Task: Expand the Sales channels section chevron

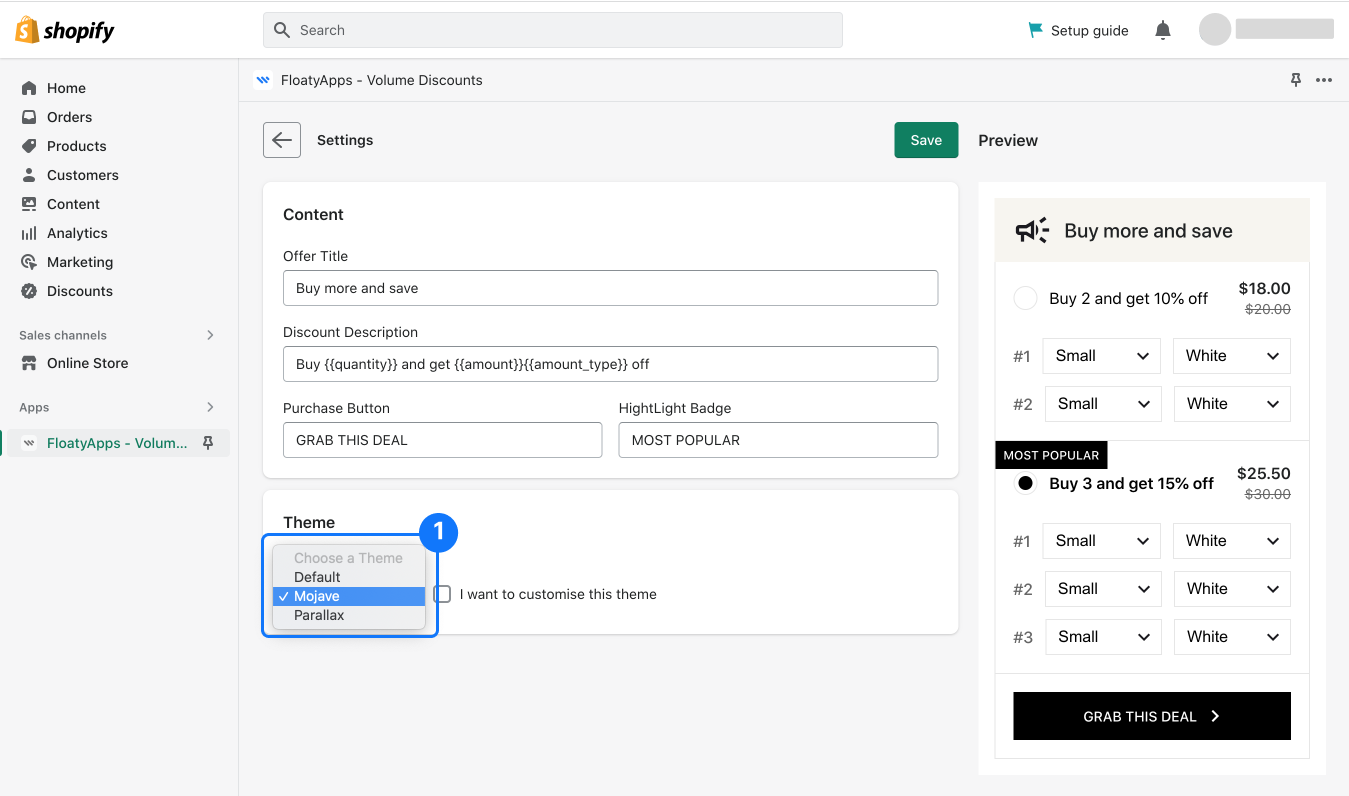Action: click(210, 335)
